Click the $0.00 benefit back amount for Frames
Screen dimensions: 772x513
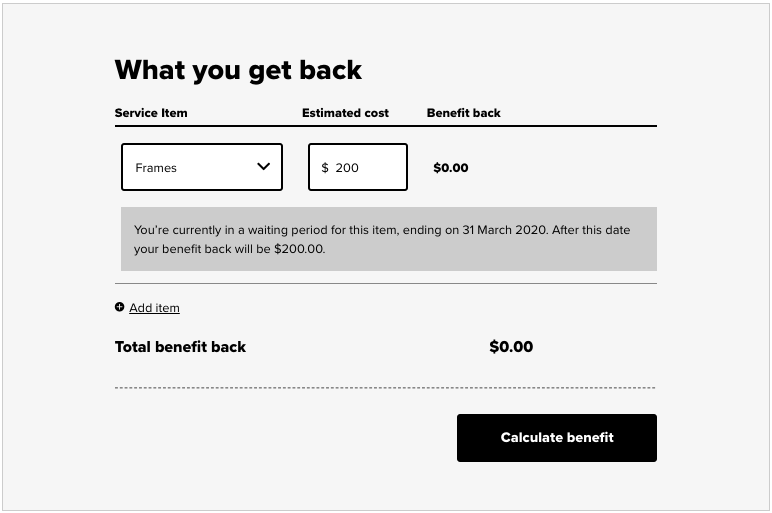450,168
